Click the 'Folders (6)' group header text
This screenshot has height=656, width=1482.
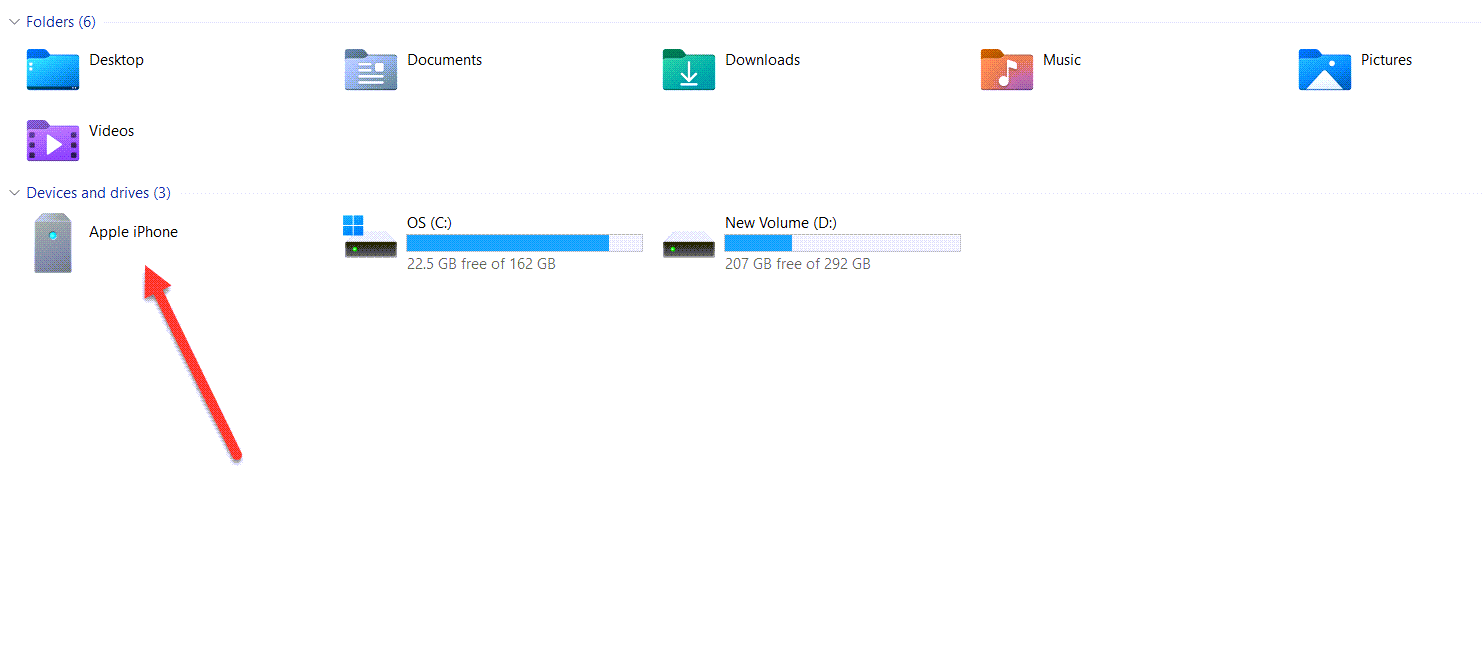click(x=61, y=21)
